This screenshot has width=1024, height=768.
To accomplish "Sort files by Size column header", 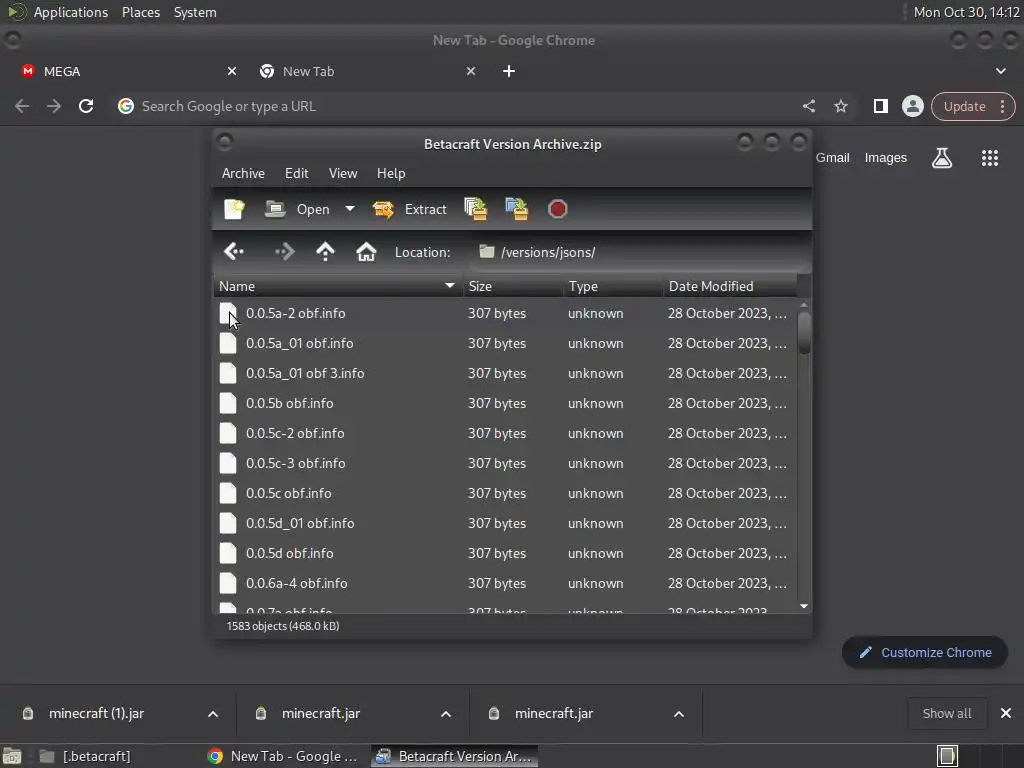I will [513, 286].
